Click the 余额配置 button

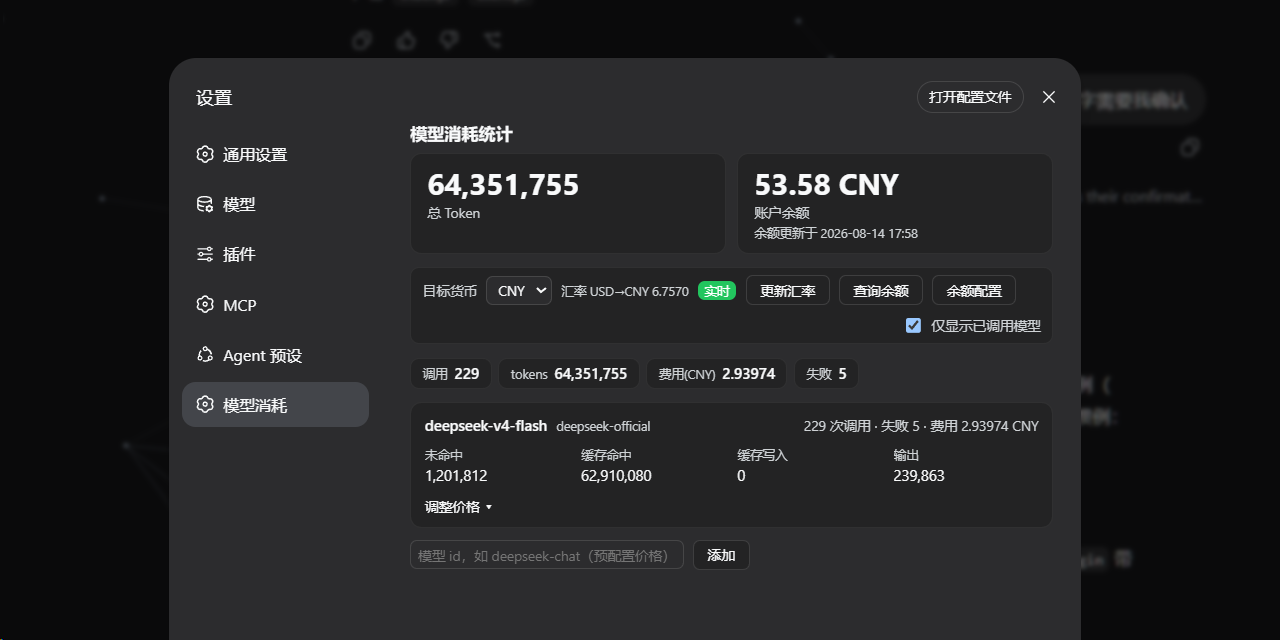pos(974,291)
